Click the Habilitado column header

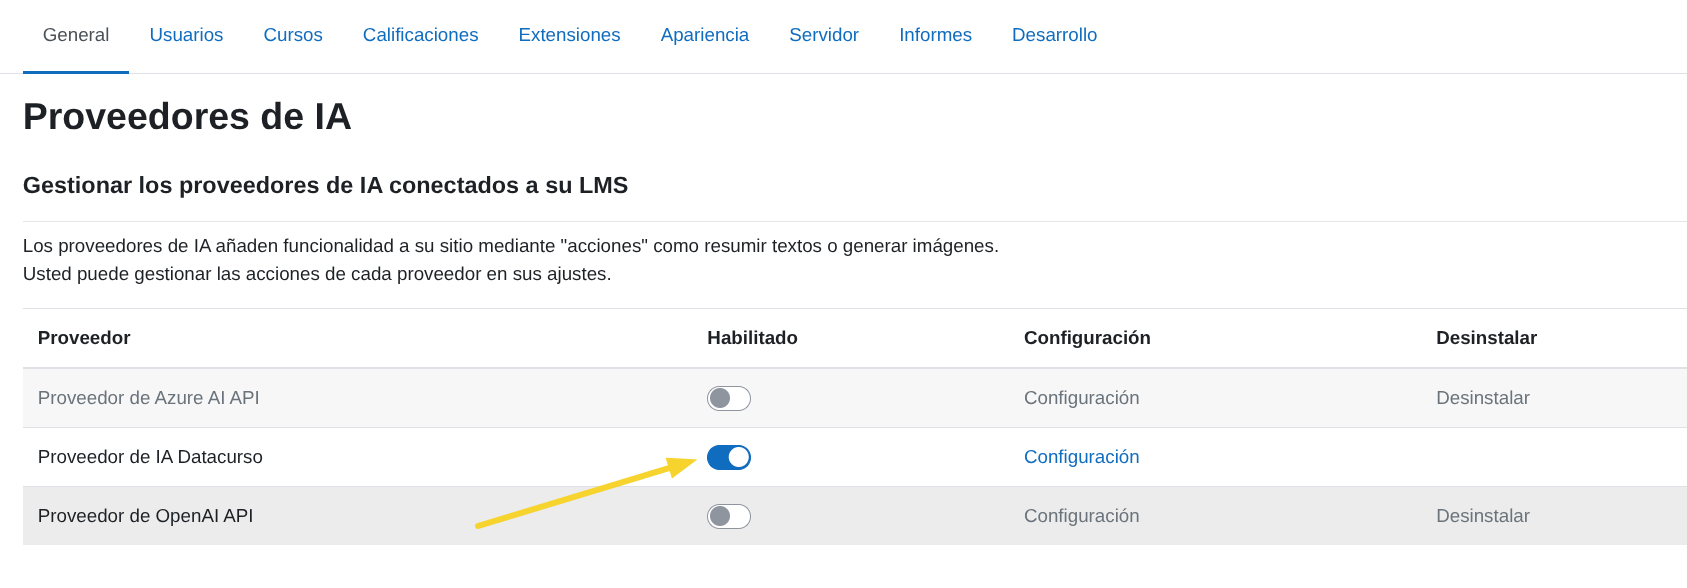[751, 338]
